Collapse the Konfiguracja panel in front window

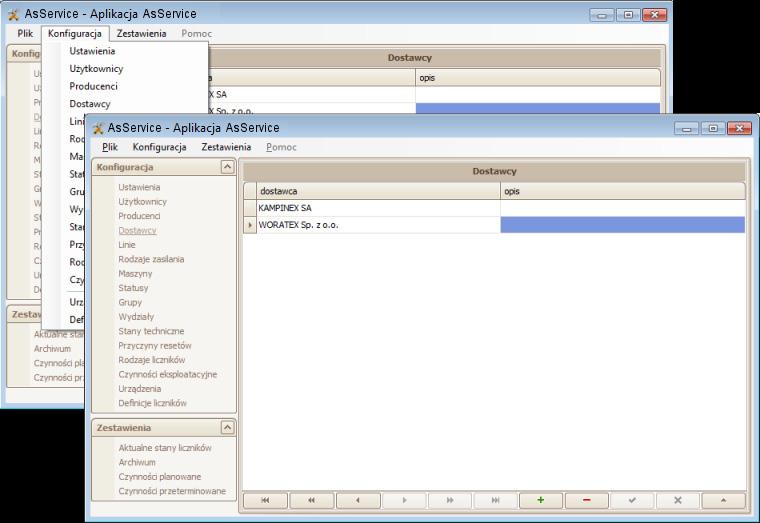(227, 167)
